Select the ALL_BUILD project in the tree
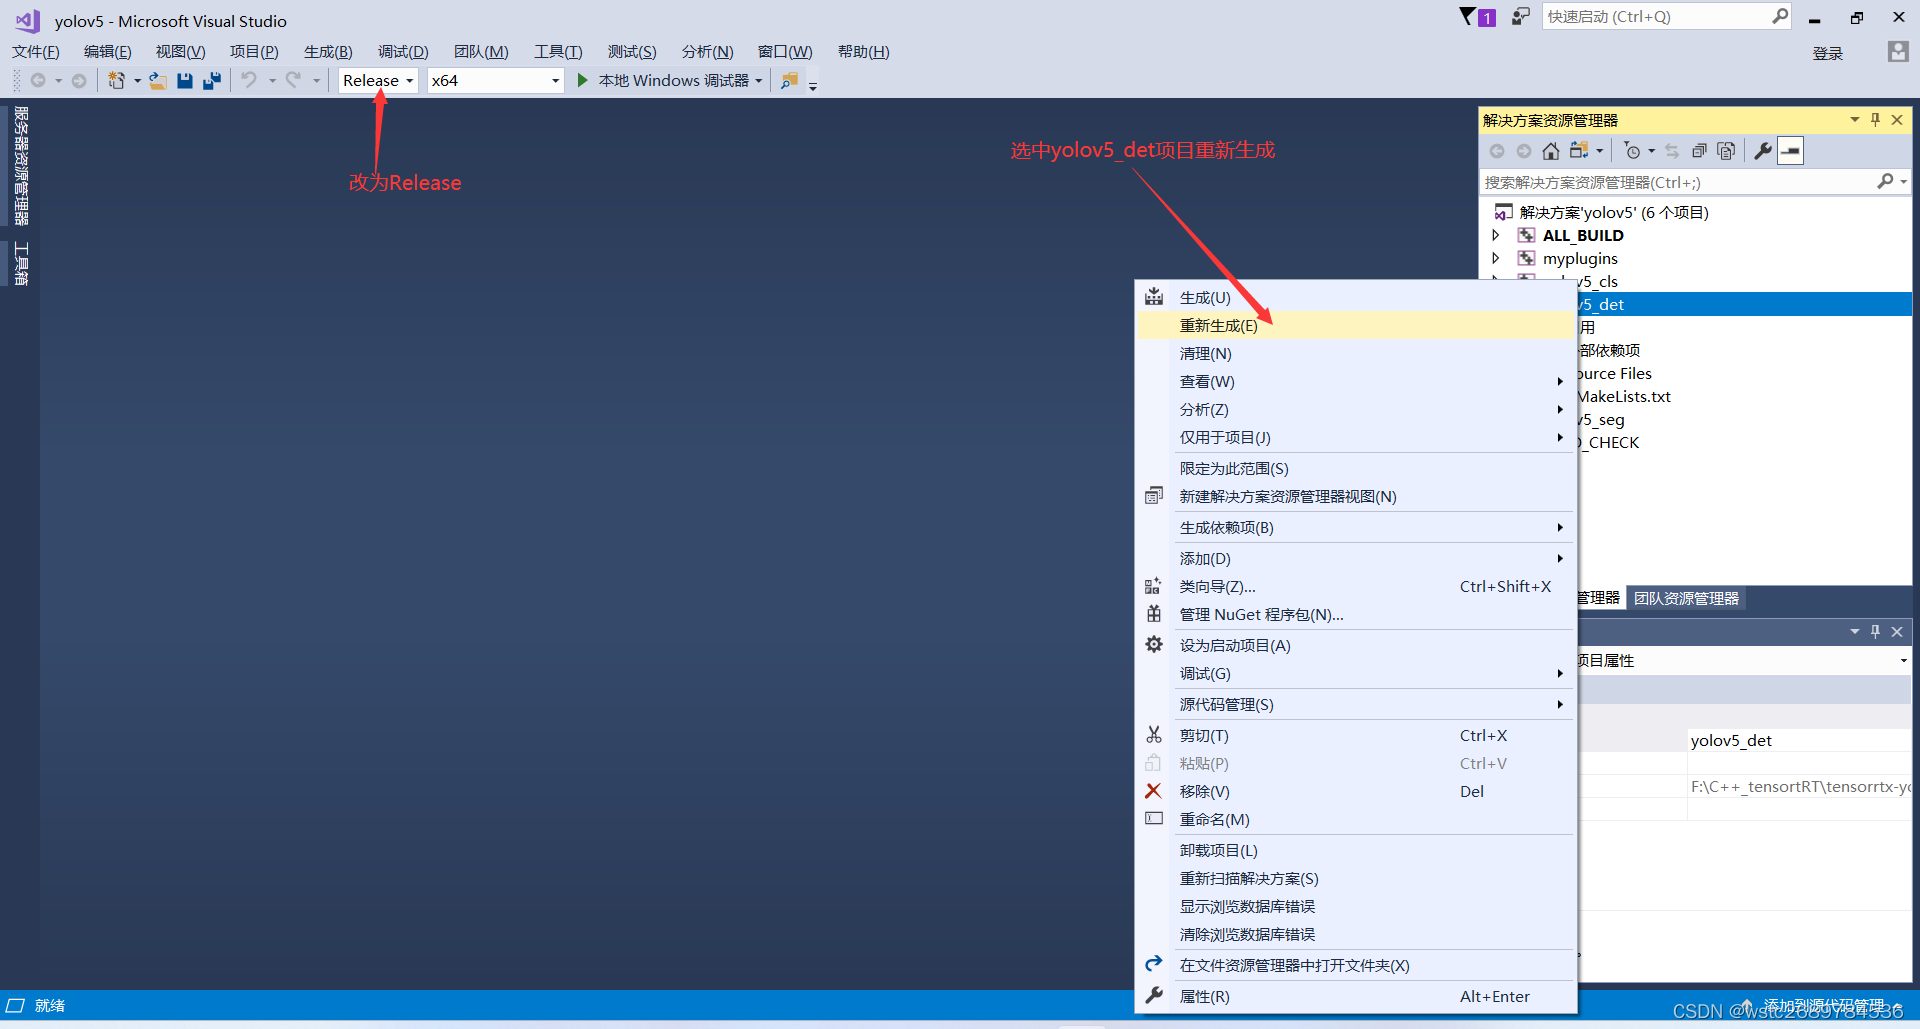The width and height of the screenshot is (1920, 1029). click(x=1583, y=235)
